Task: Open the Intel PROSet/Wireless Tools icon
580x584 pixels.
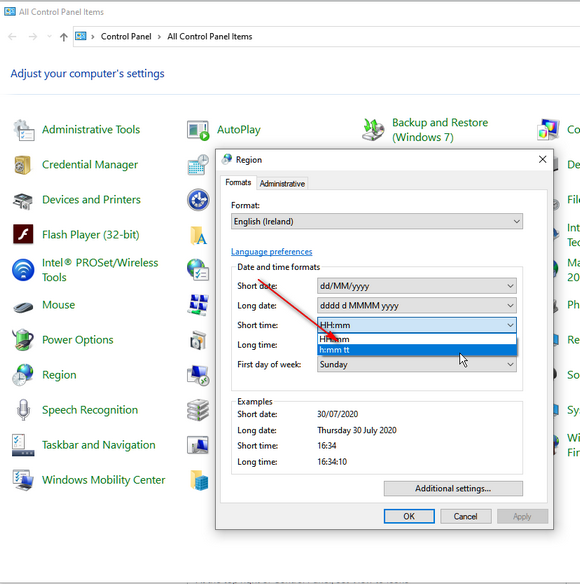Action: pyautogui.click(x=23, y=270)
